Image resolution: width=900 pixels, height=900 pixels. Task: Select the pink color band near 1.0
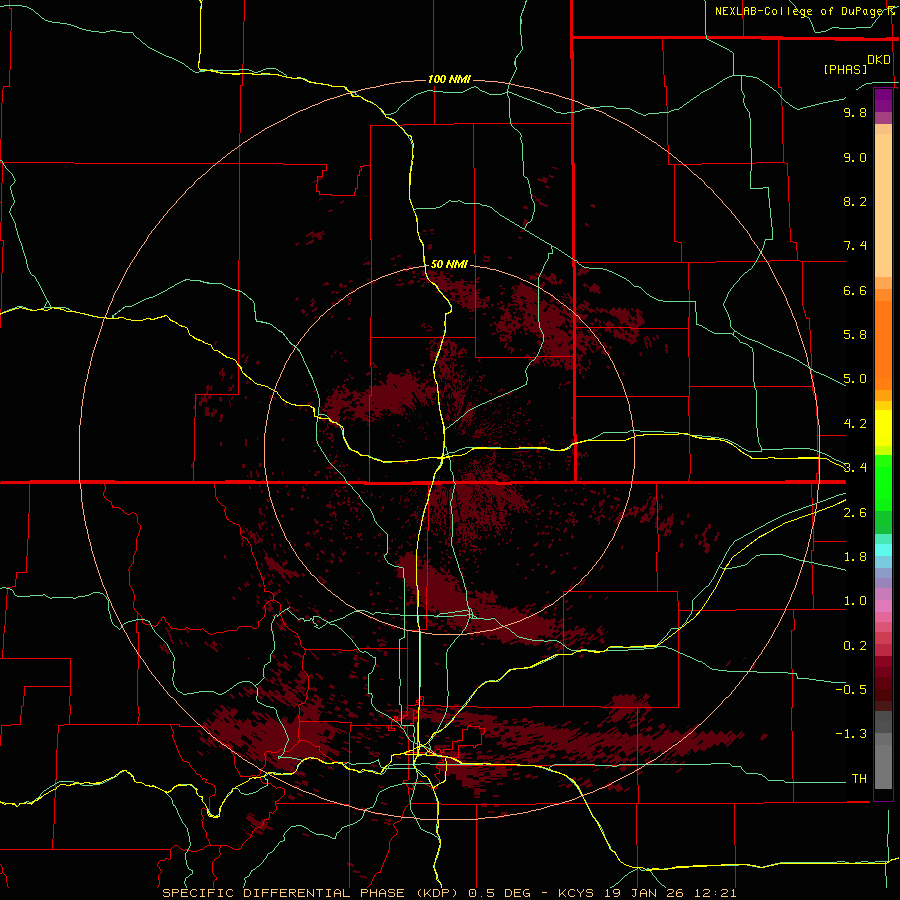[x=883, y=606]
